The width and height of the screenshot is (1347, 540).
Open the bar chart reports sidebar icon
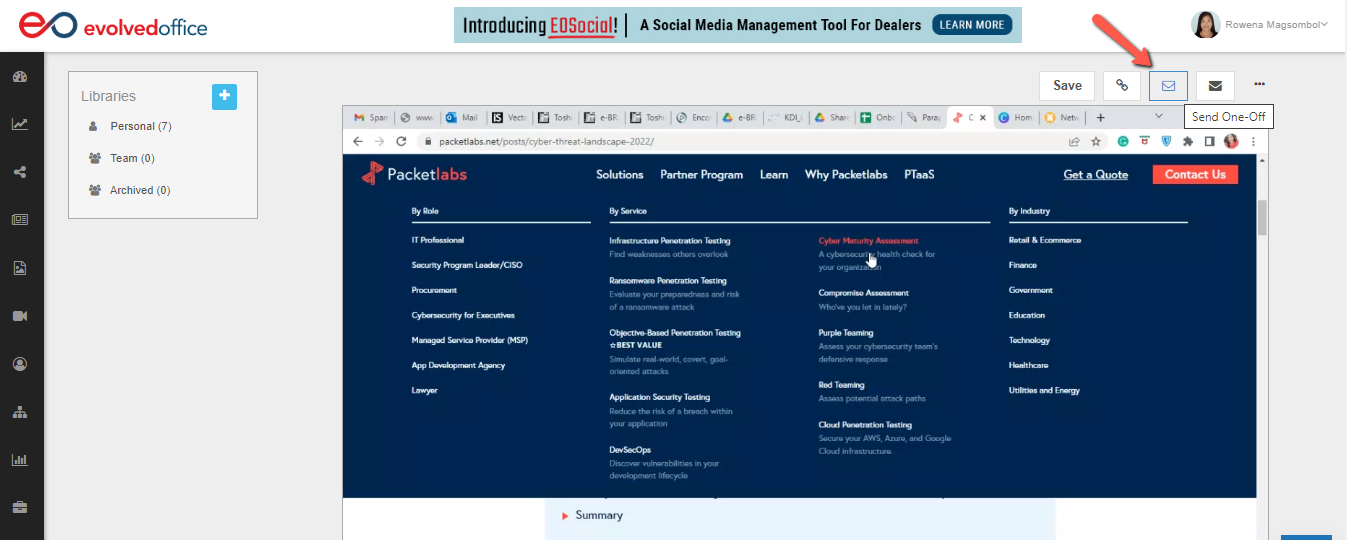click(x=19, y=460)
